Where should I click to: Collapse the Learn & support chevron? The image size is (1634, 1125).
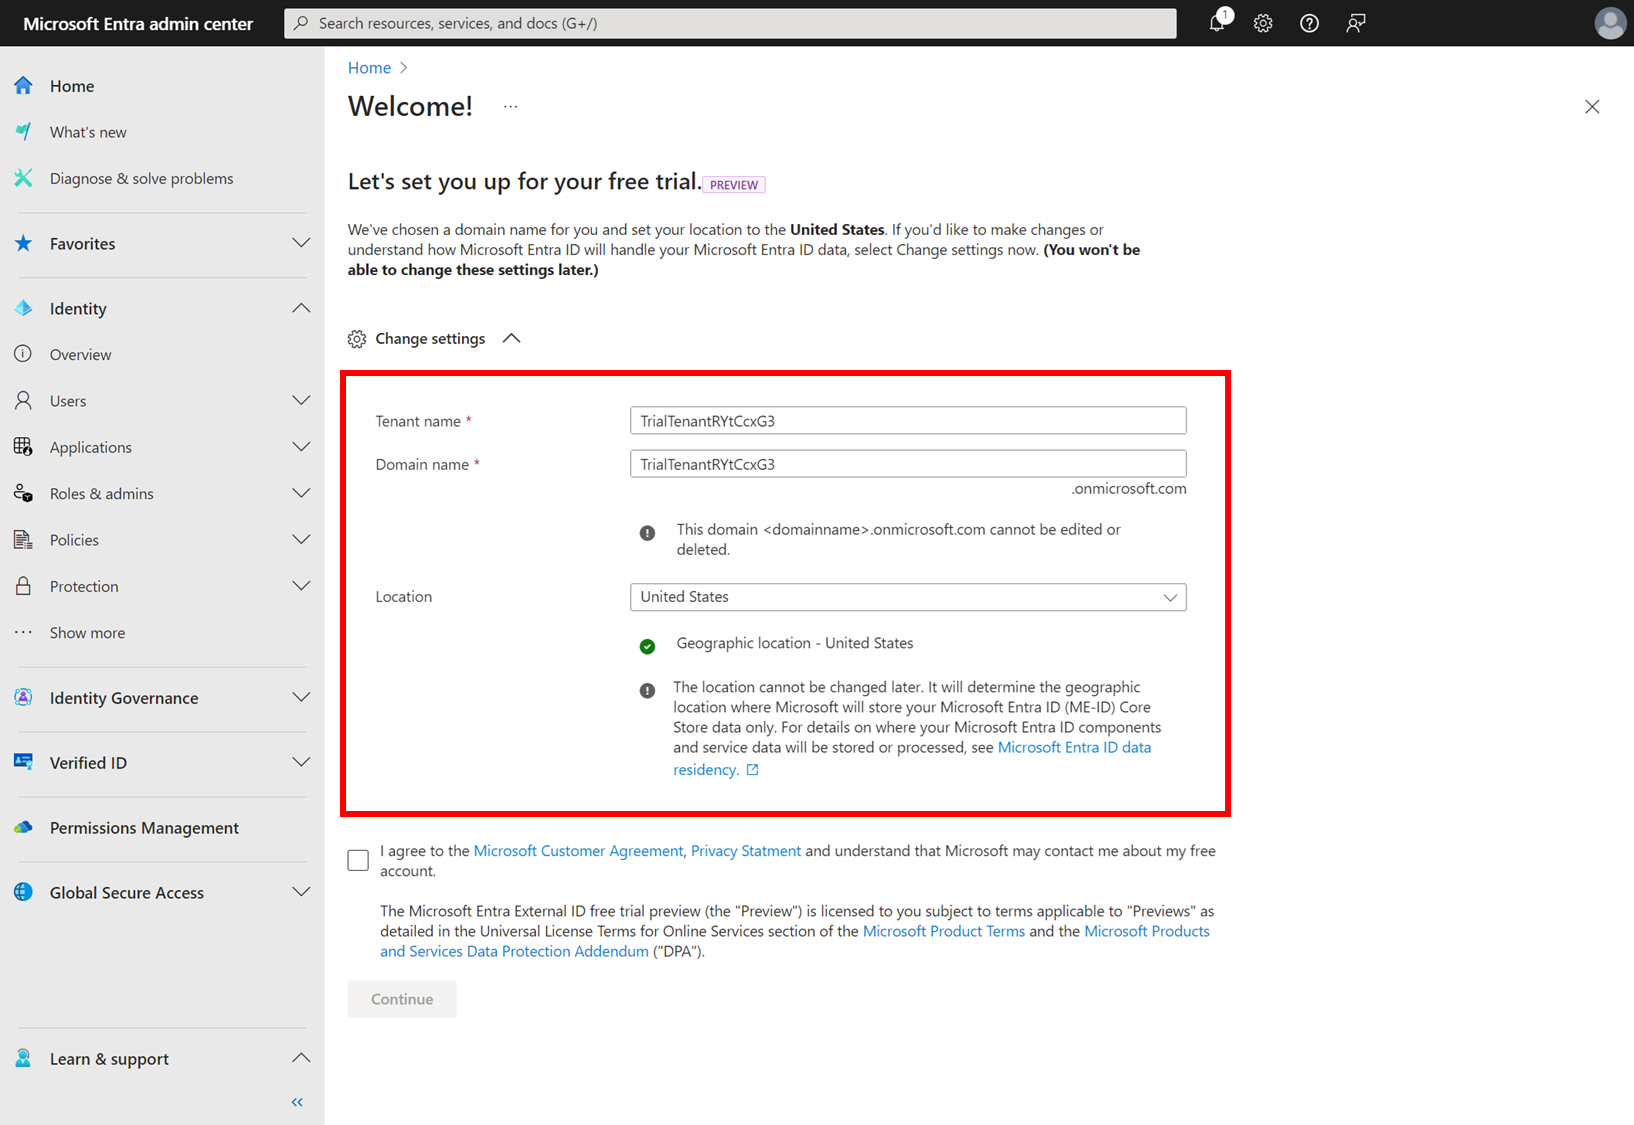pyautogui.click(x=301, y=1058)
